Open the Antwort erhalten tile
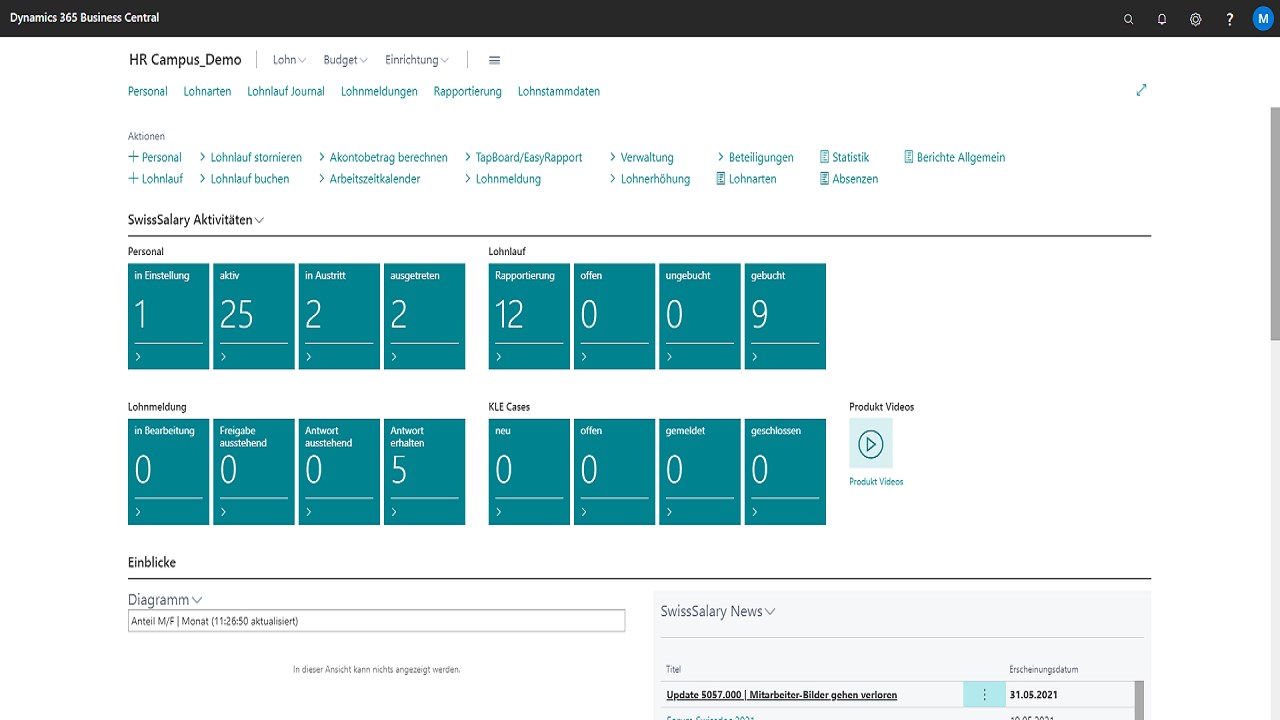1280x720 pixels. 425,472
